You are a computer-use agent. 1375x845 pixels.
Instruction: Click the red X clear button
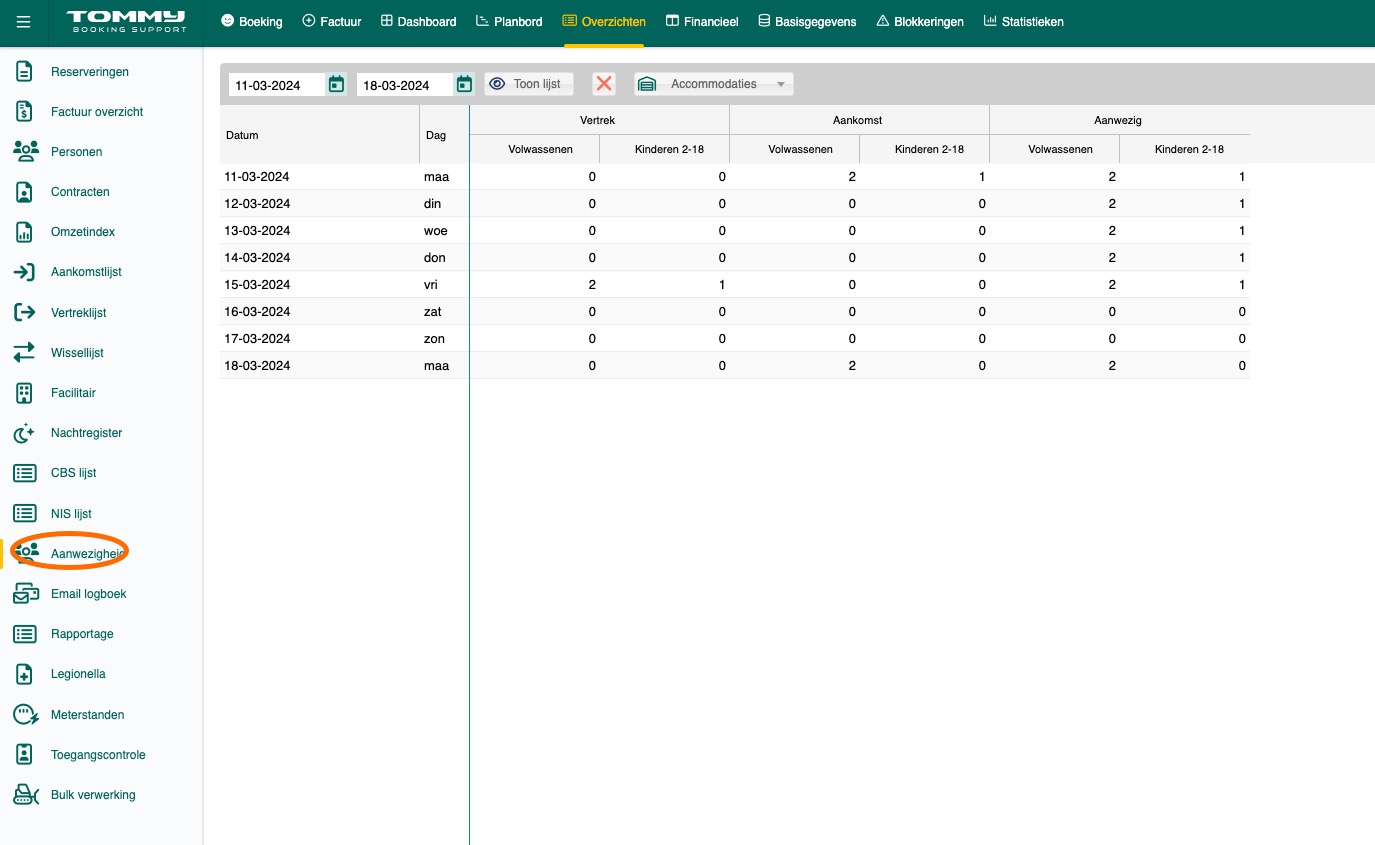tap(604, 84)
